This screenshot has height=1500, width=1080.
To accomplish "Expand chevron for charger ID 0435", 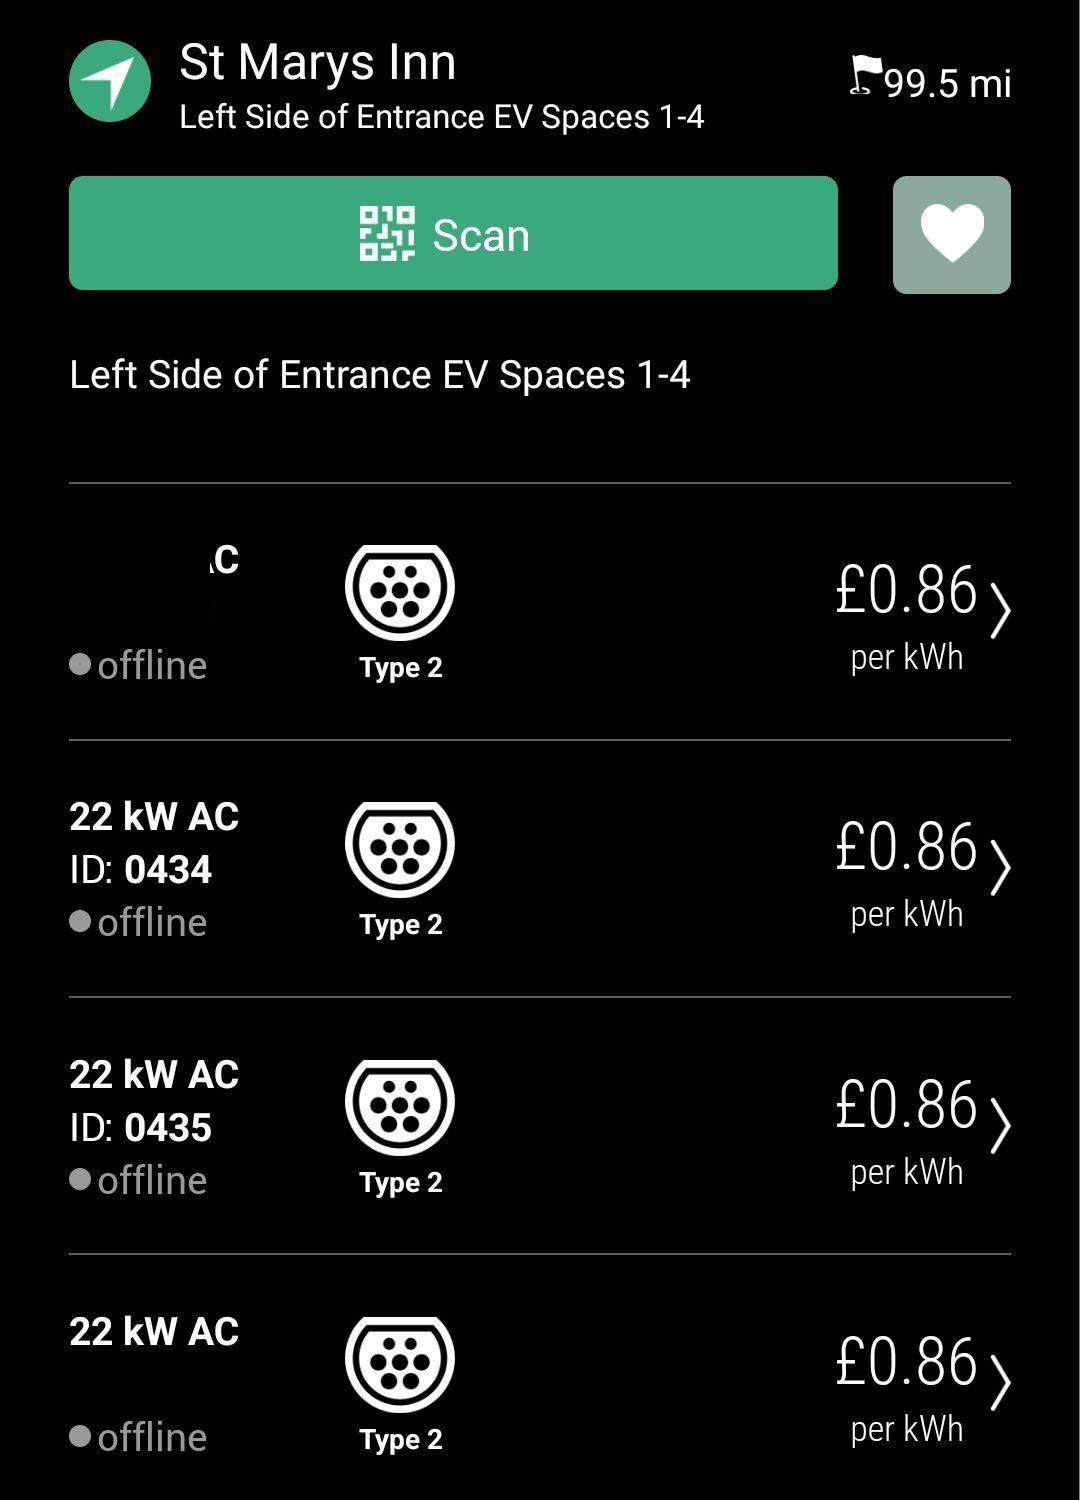I will click(999, 1125).
